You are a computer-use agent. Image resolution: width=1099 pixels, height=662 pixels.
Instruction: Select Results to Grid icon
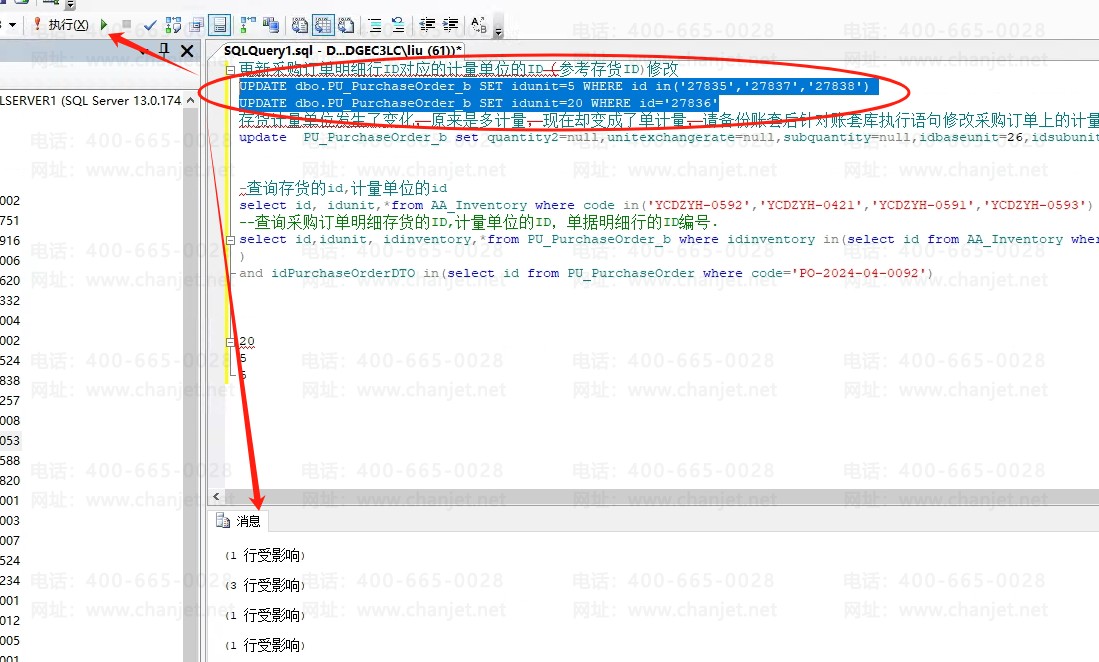tap(323, 26)
